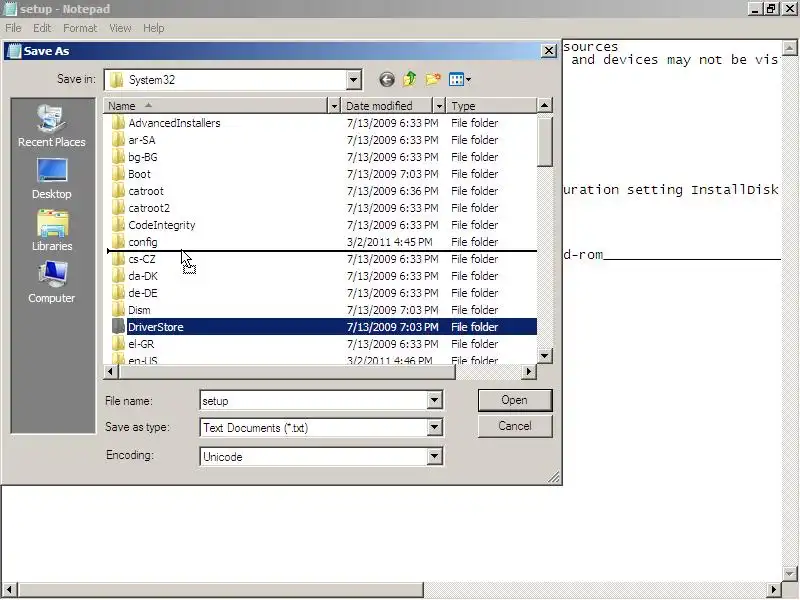Sort by the Name column header
This screenshot has width=800, height=600.
tap(215, 106)
